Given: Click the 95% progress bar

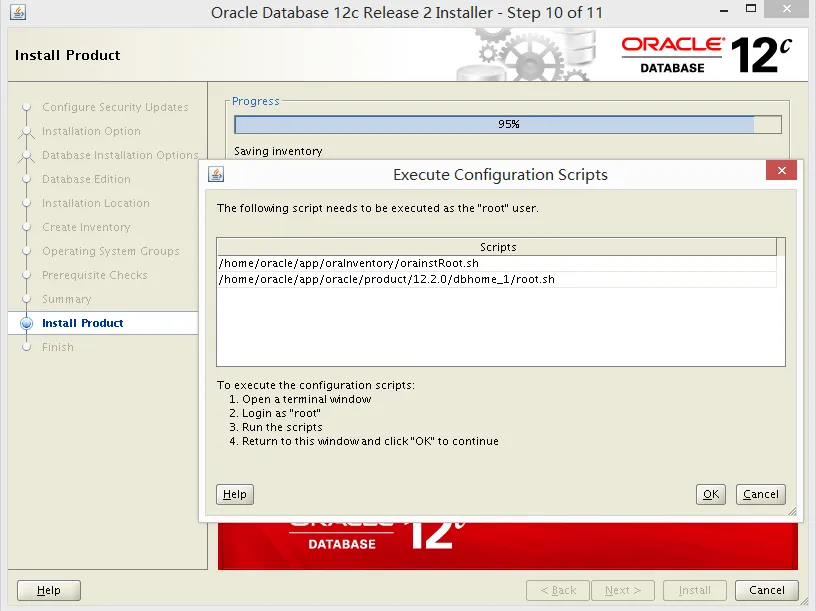Looking at the screenshot, I should click(508, 124).
